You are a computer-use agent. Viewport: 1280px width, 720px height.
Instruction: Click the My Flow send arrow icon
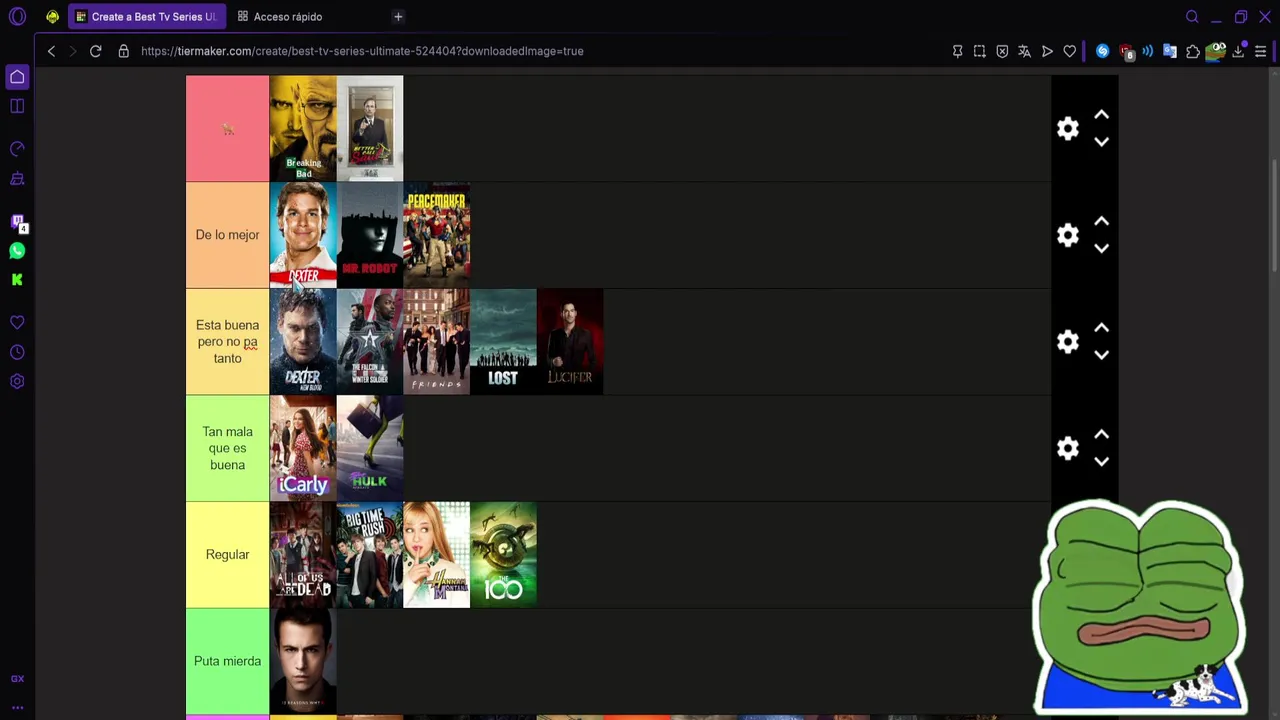[x=1047, y=51]
